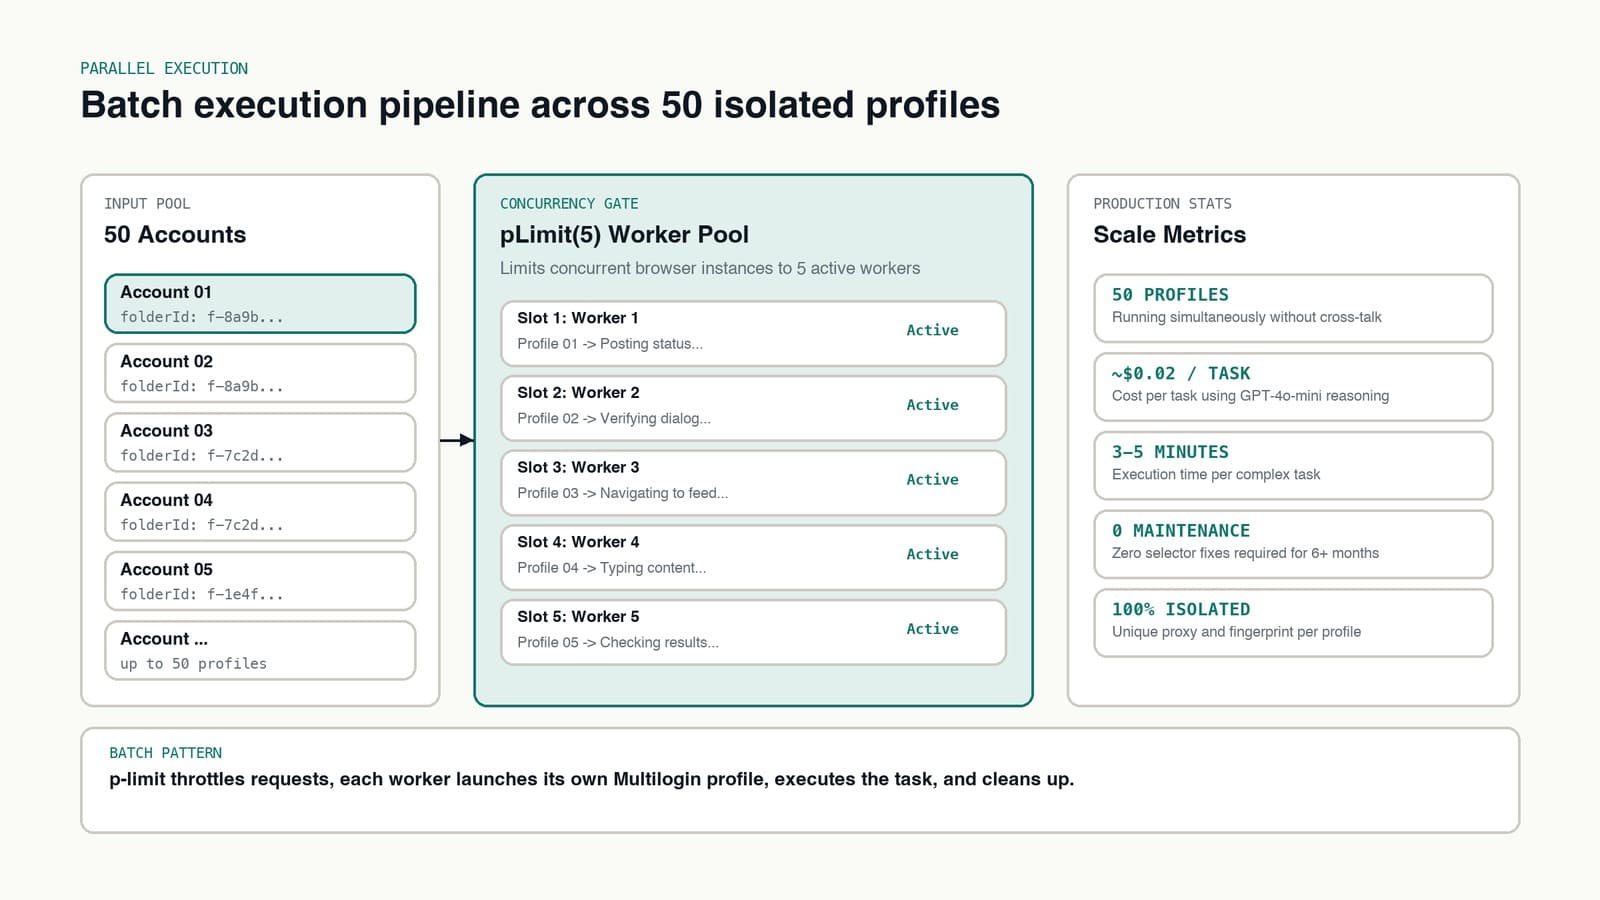Click the p-limit throttles requests sentence

coord(591,779)
